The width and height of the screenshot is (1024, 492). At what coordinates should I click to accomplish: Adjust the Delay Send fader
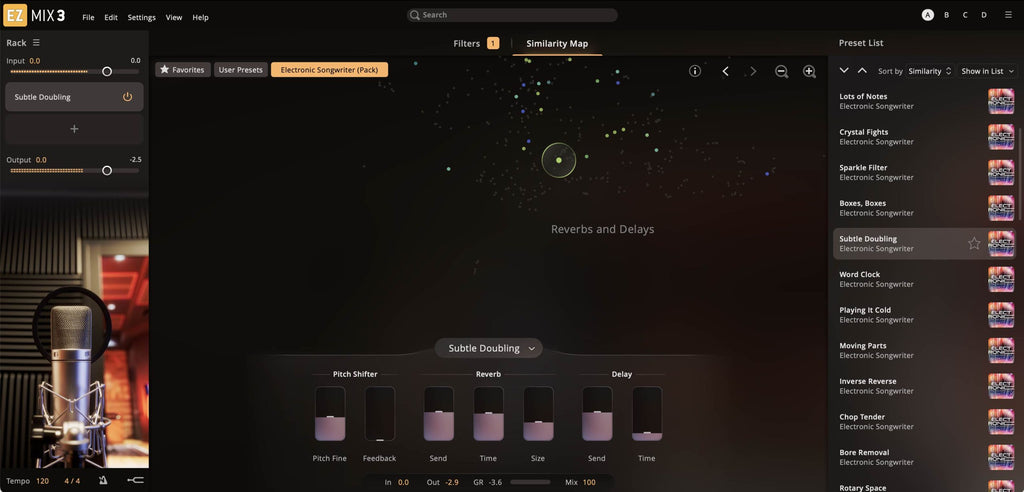pos(597,414)
